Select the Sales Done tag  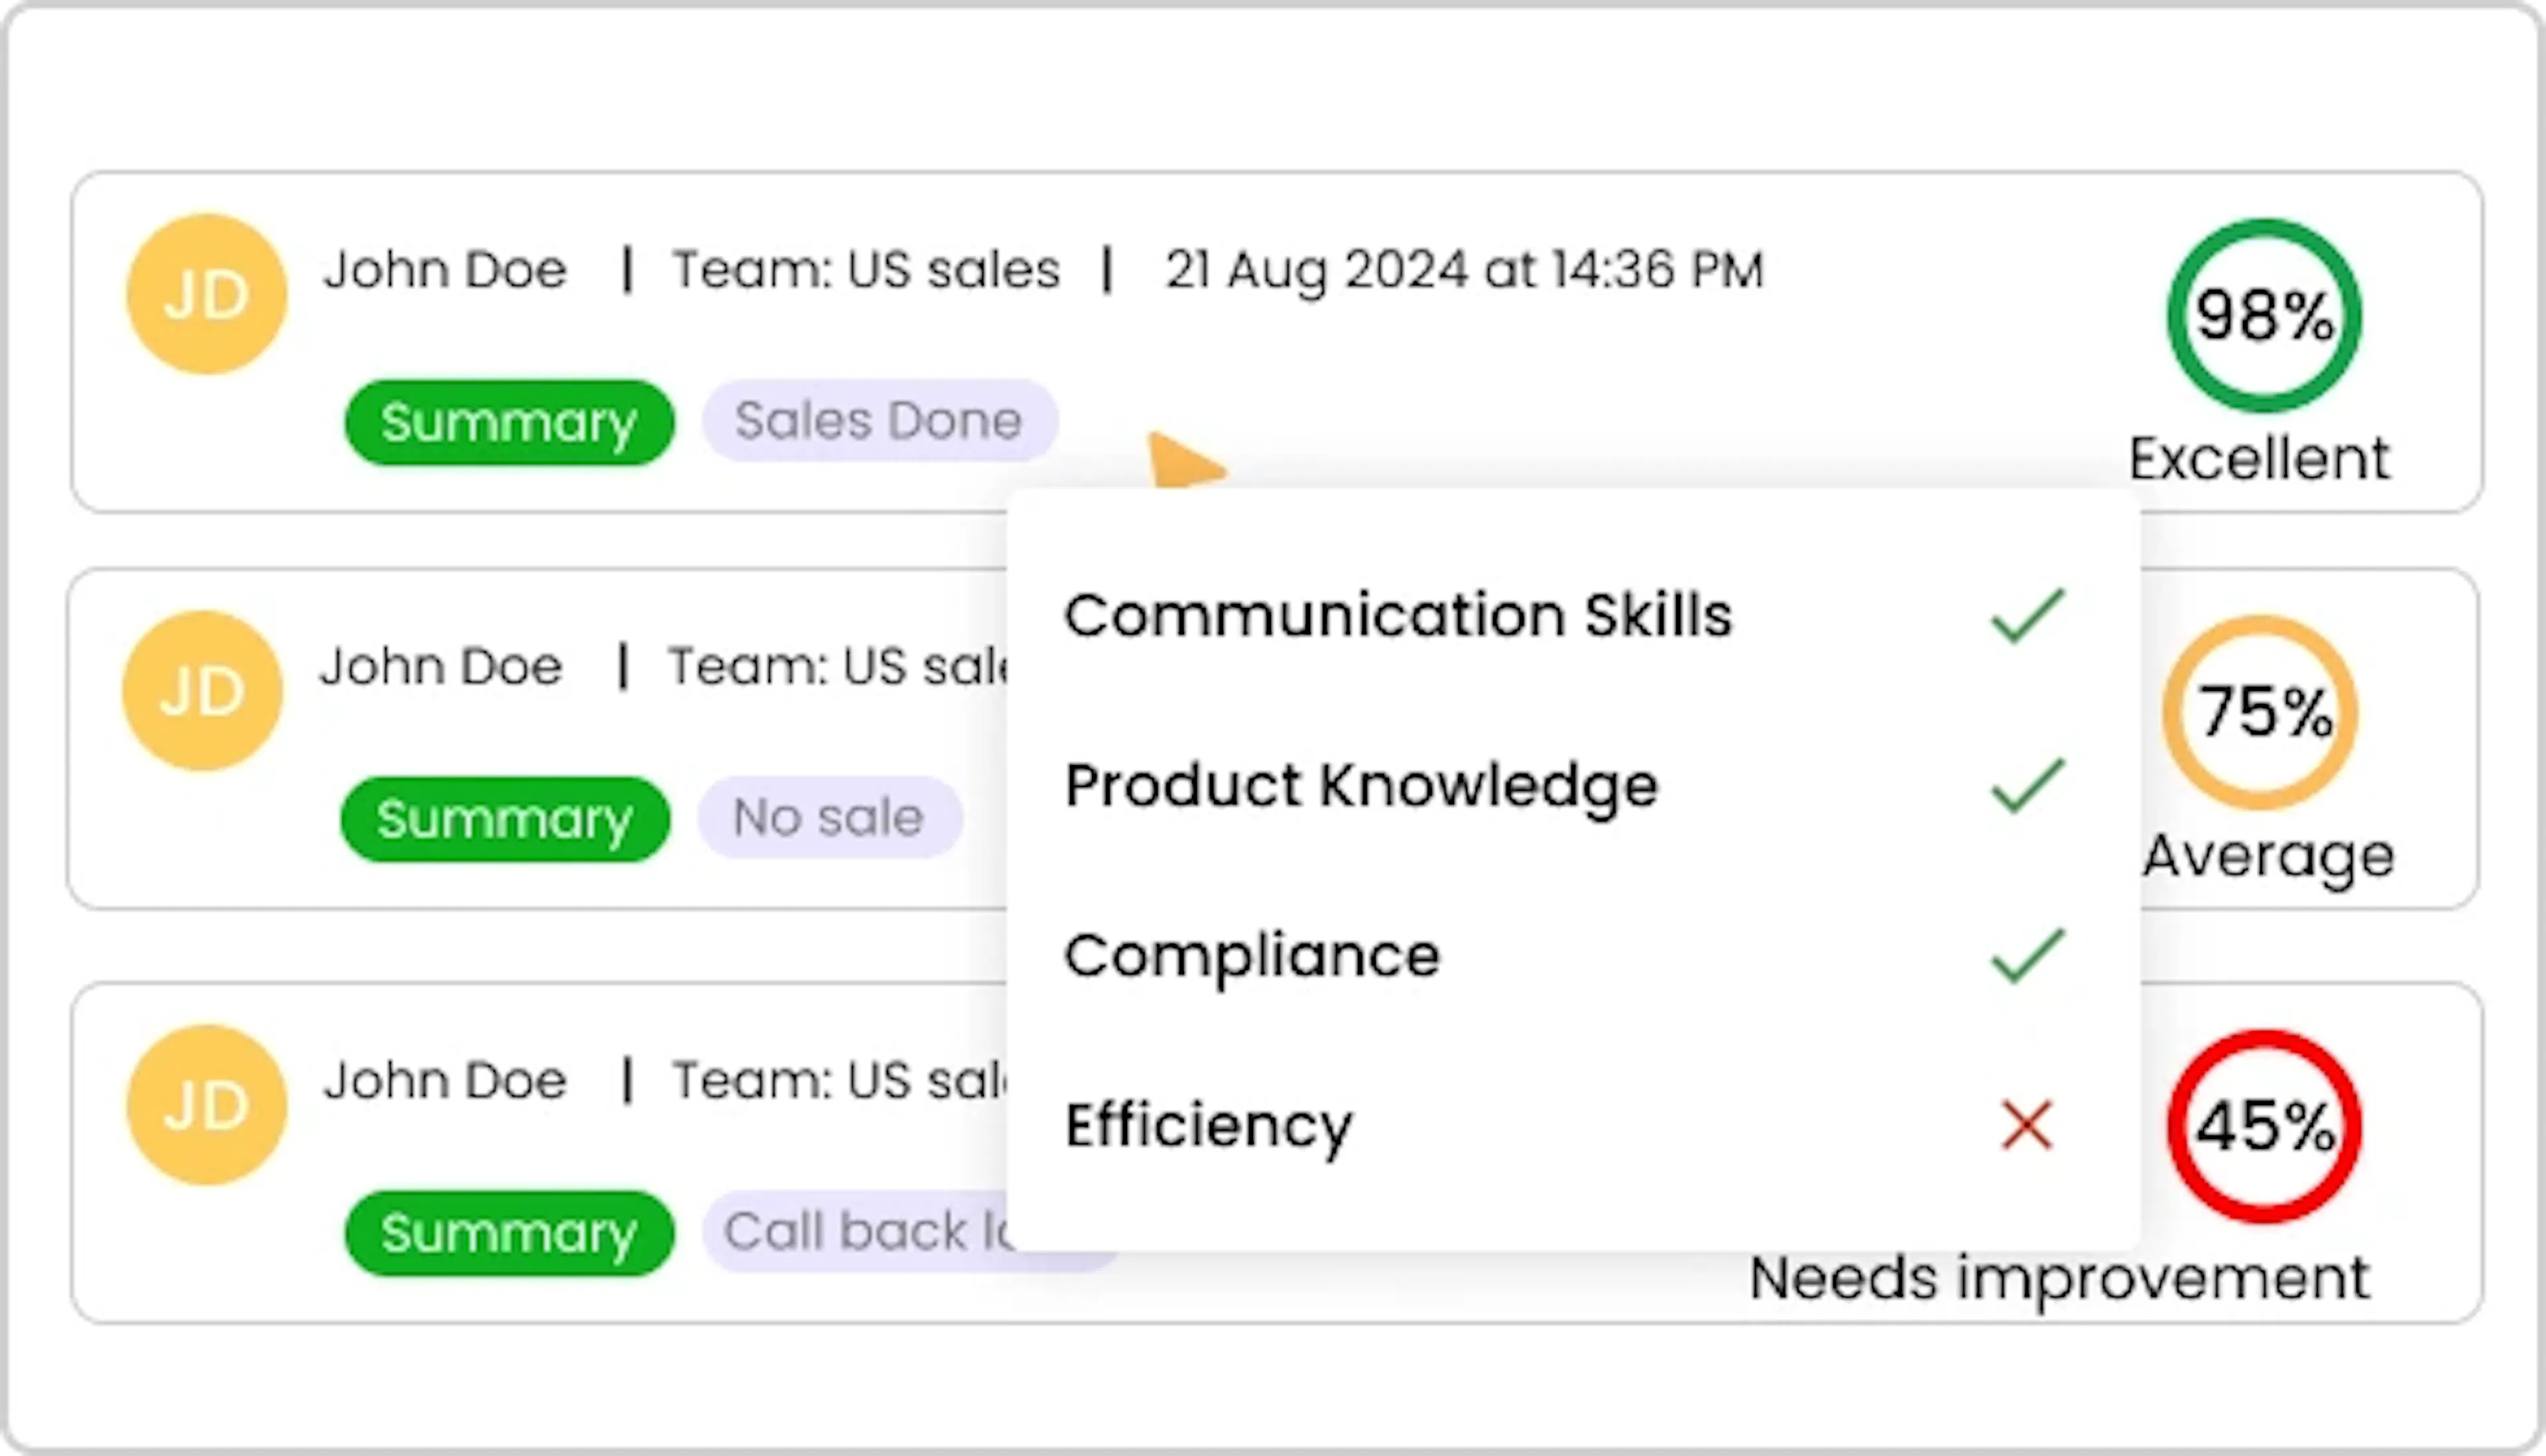coord(879,420)
